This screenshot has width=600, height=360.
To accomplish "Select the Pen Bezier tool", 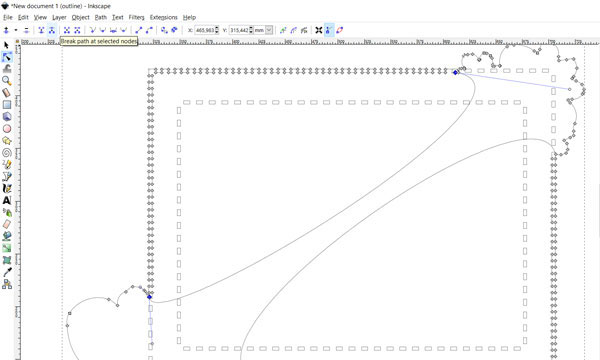I will [x=7, y=176].
